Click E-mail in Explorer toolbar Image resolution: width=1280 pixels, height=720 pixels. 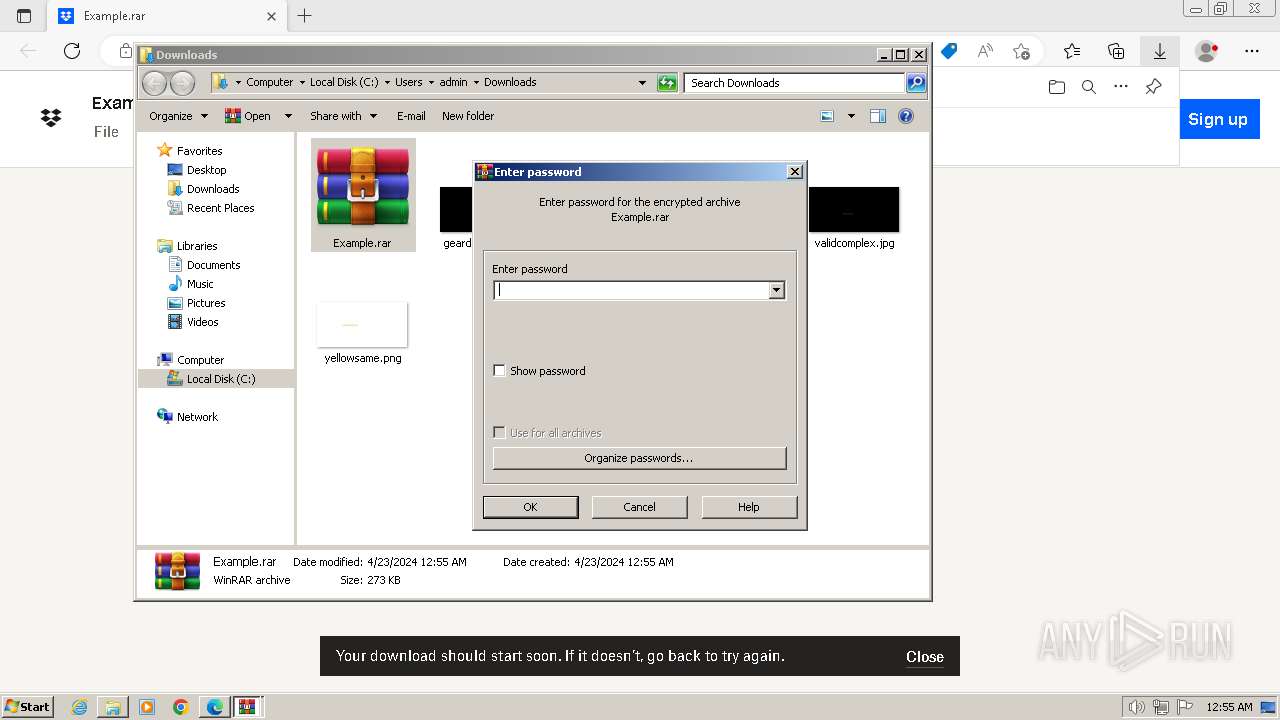point(411,116)
